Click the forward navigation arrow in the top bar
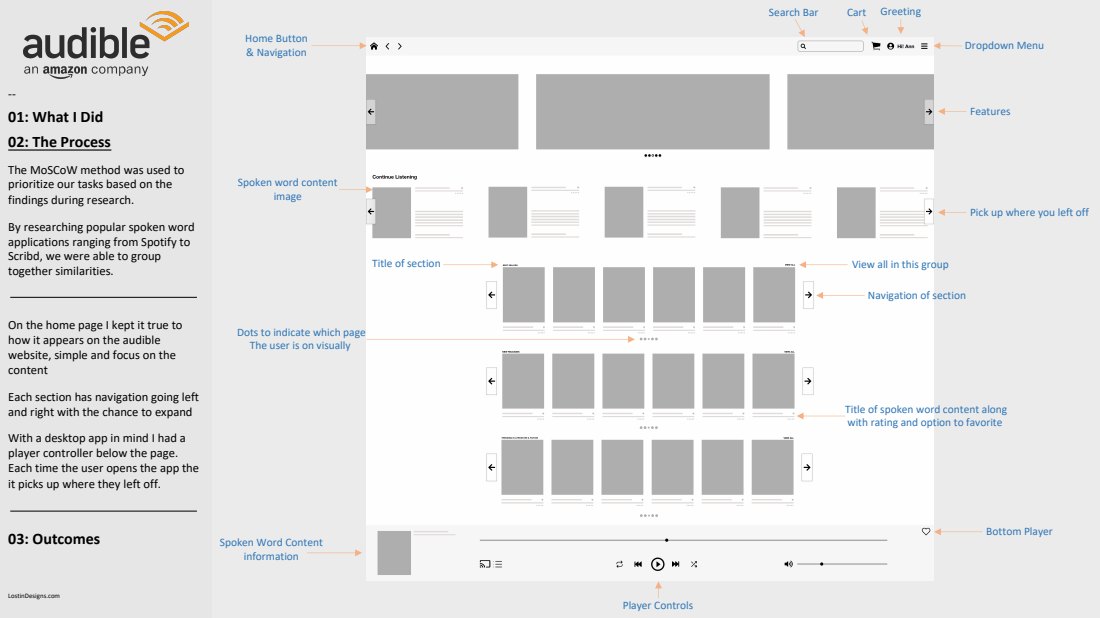 tap(398, 45)
